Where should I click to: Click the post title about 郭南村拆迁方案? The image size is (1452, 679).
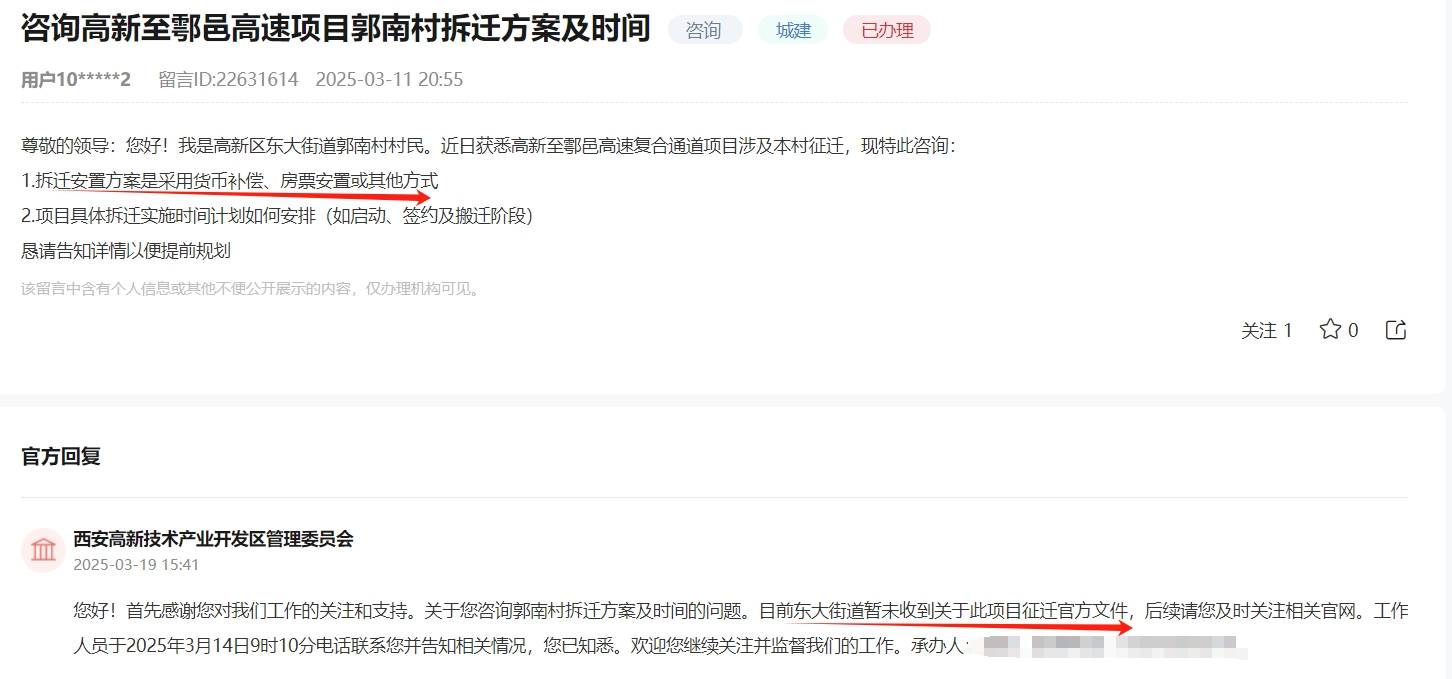335,29
